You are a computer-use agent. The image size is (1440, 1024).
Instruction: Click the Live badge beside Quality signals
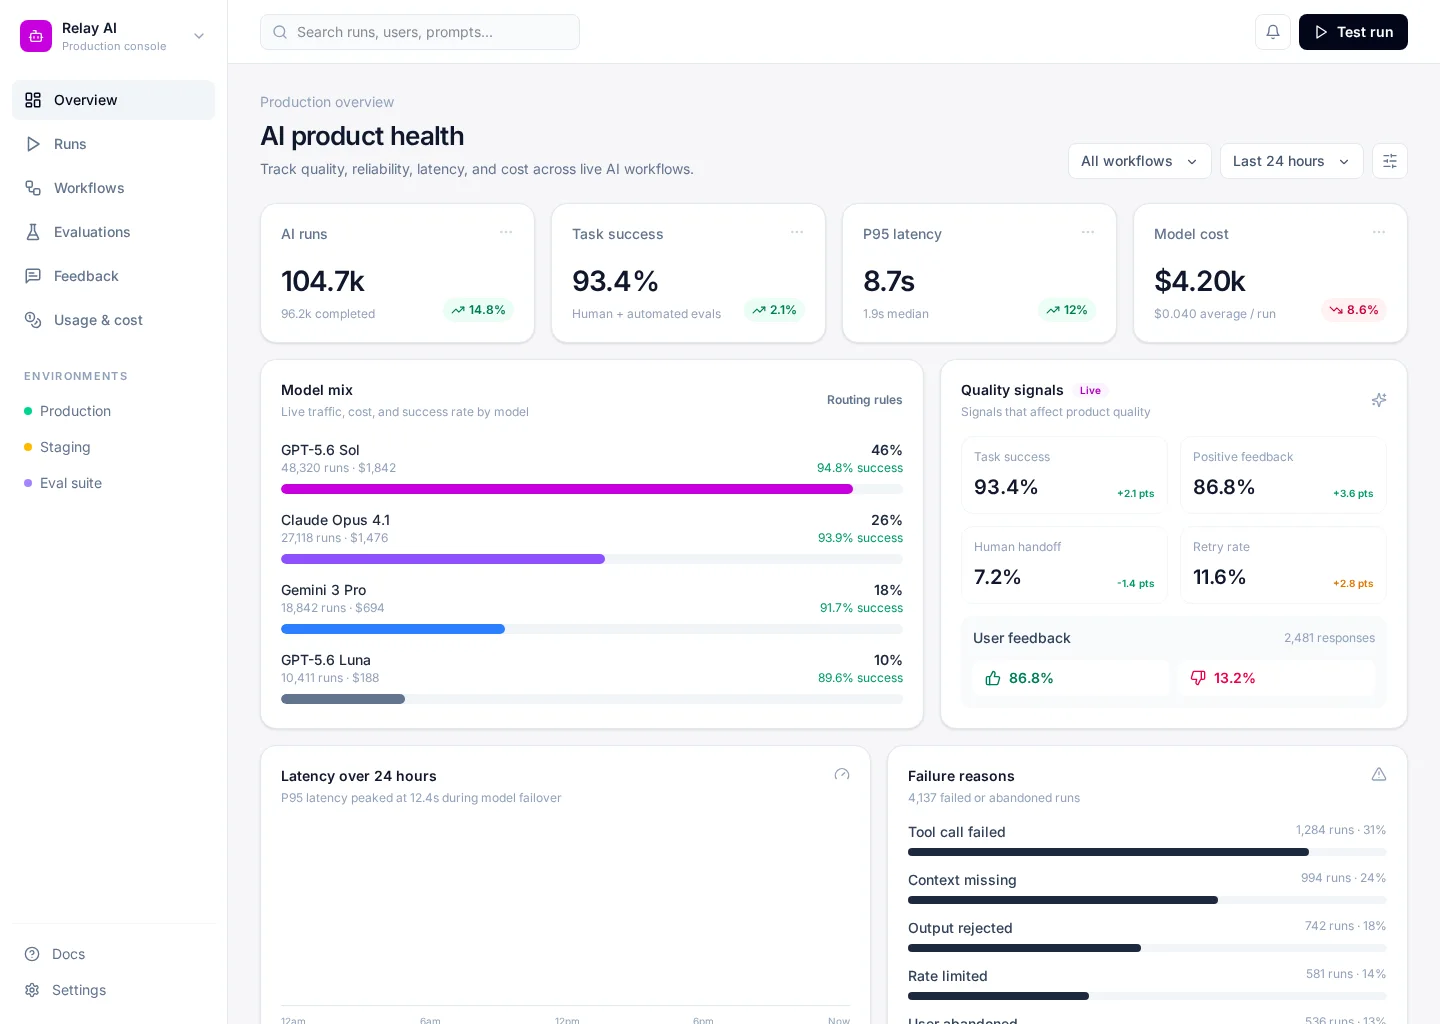[x=1090, y=391]
